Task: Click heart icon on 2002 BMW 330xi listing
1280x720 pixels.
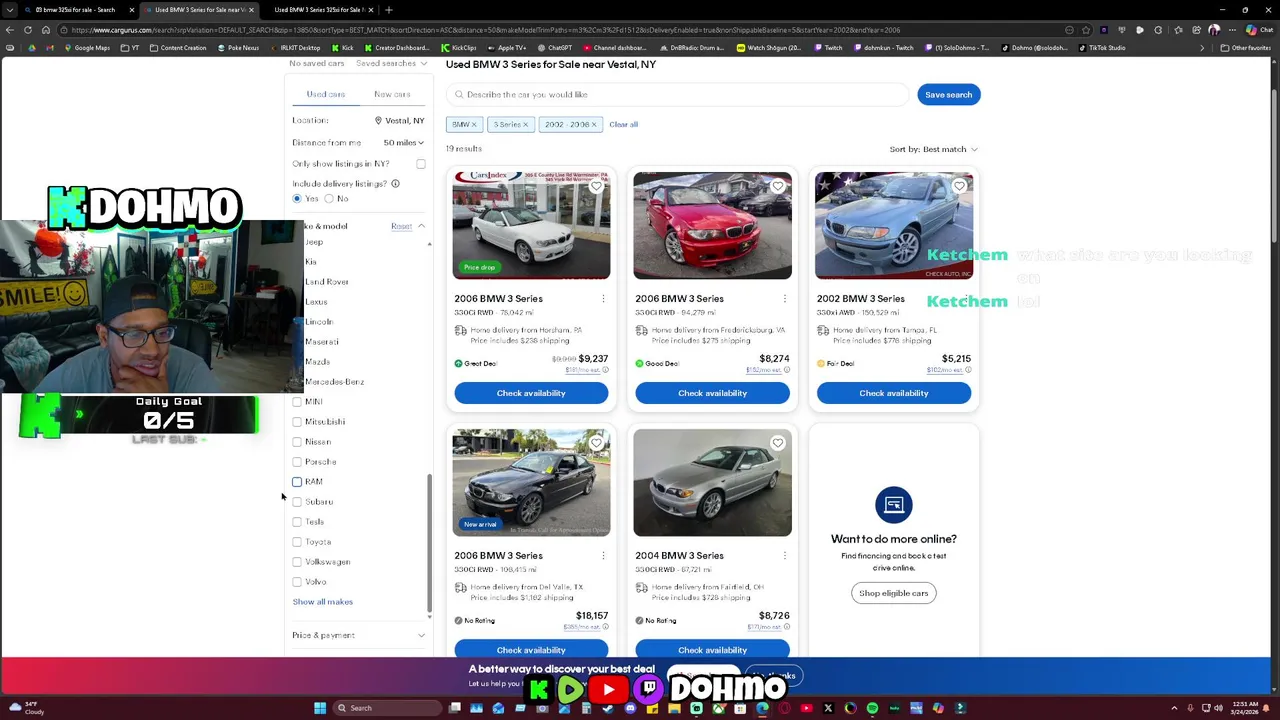Action: (959, 186)
